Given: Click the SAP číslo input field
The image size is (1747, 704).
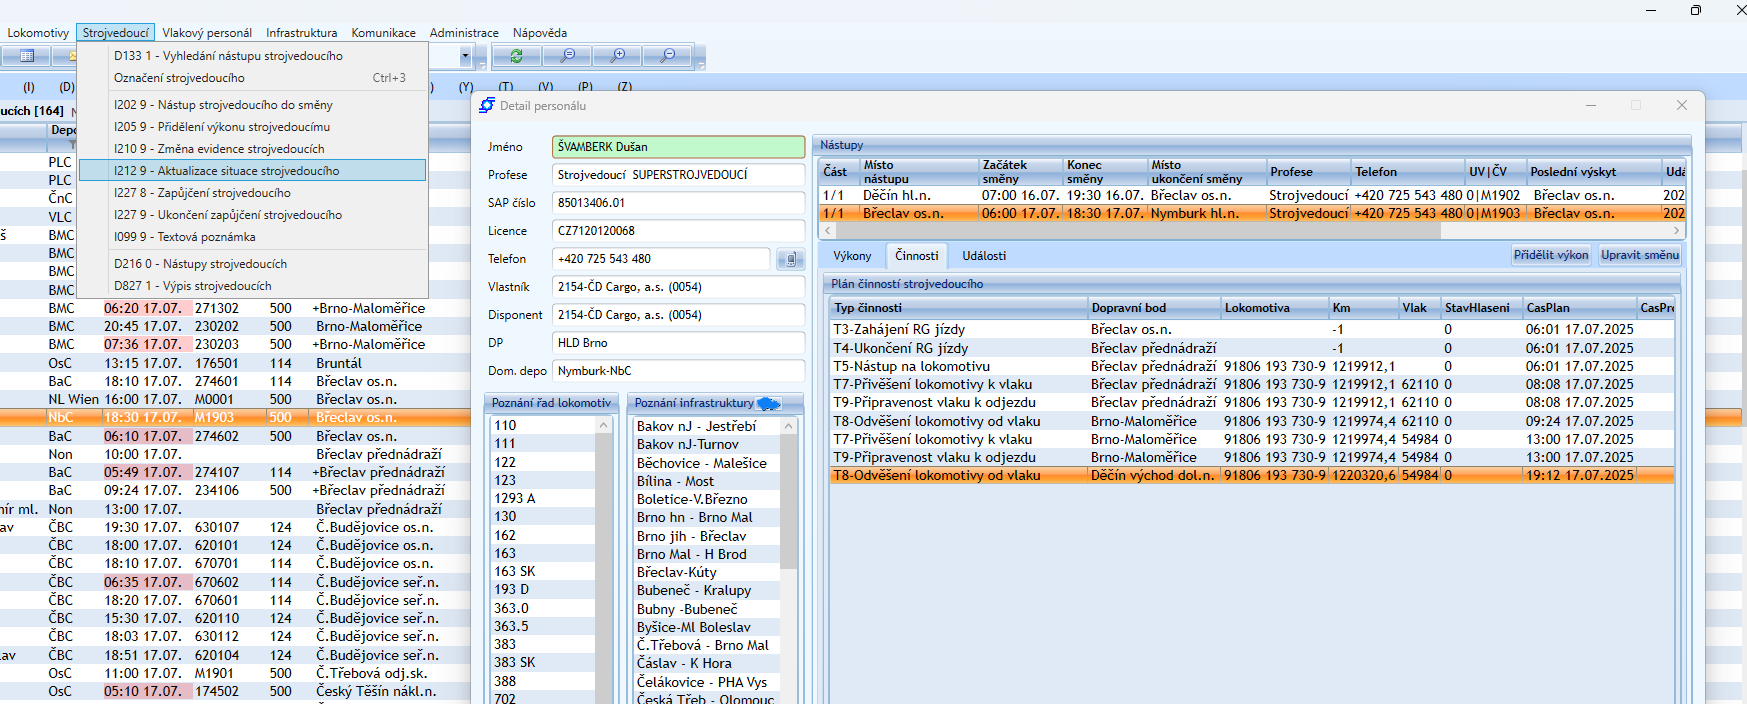Looking at the screenshot, I should tap(679, 203).
